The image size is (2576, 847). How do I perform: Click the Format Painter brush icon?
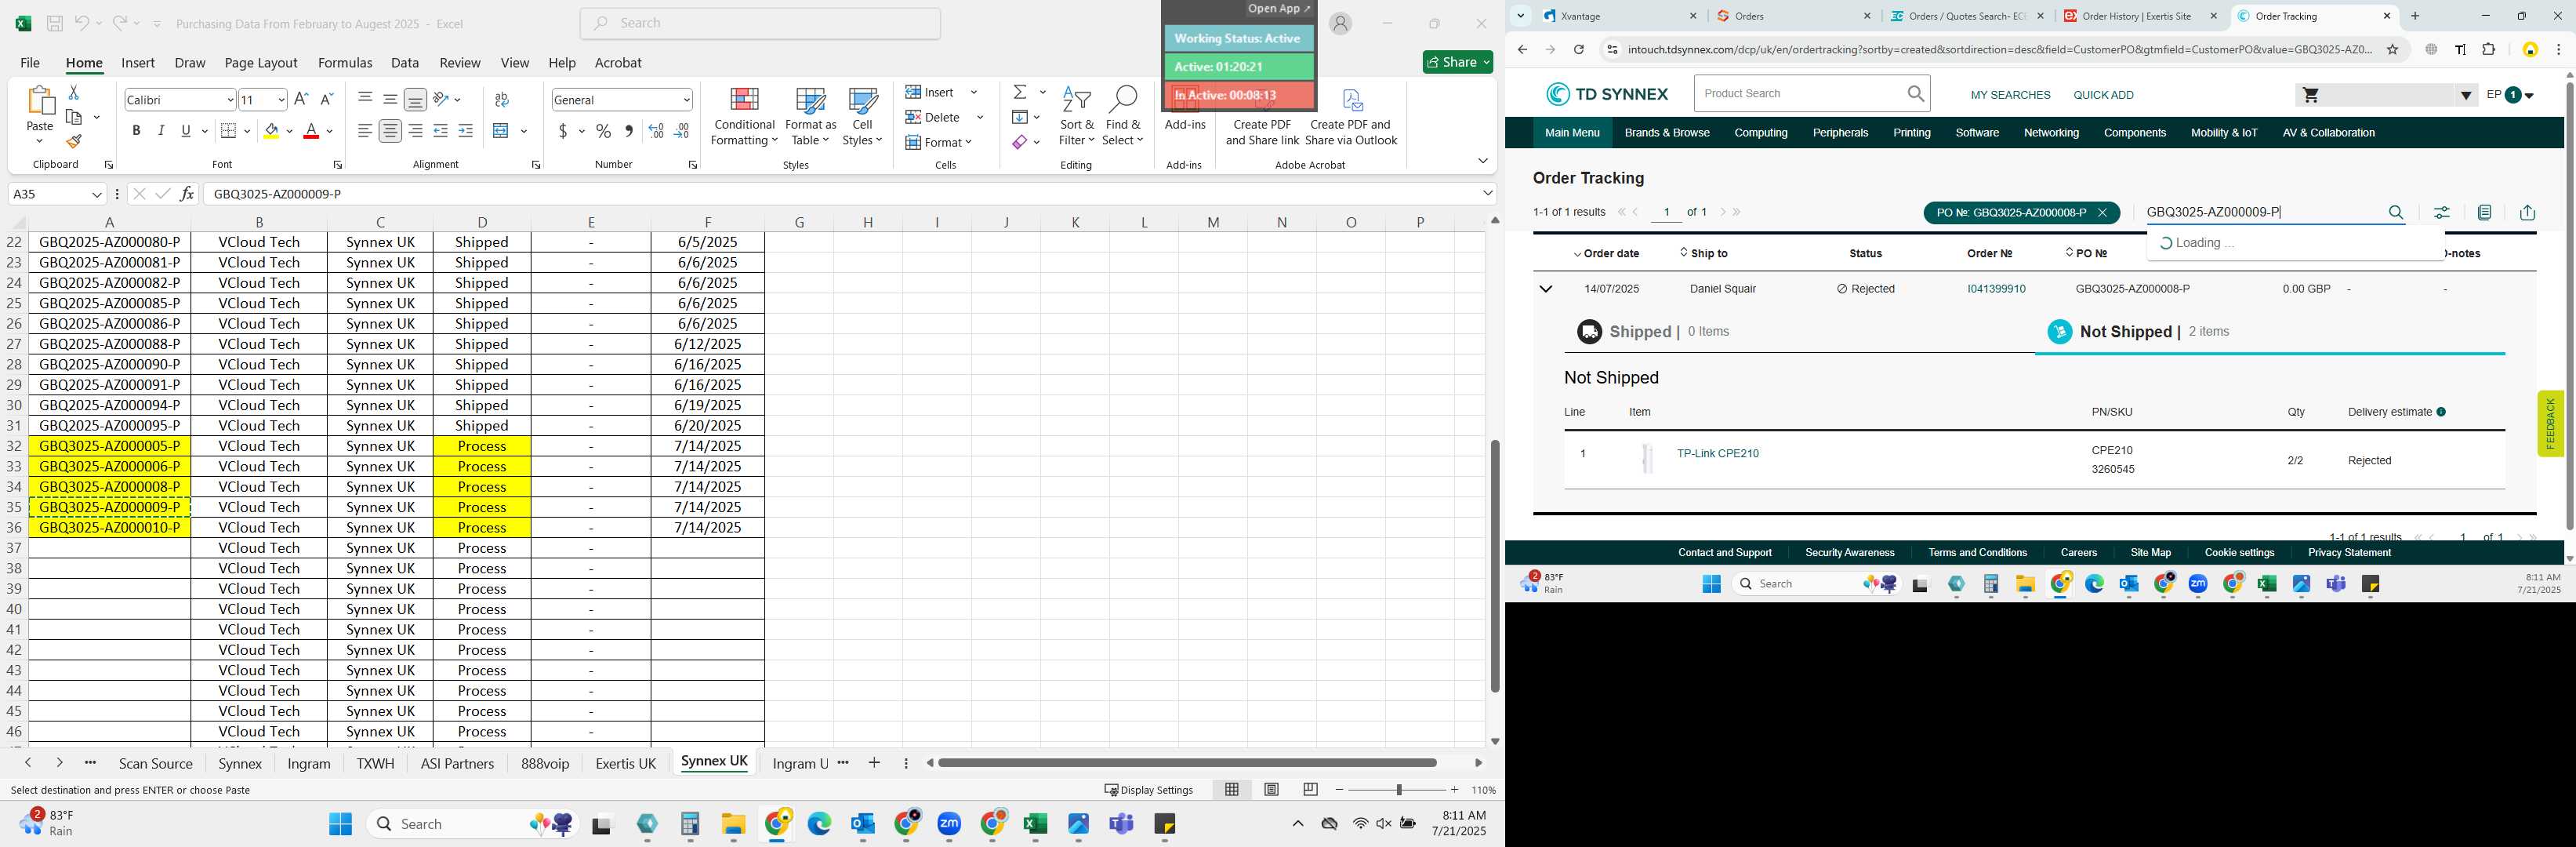tap(73, 142)
